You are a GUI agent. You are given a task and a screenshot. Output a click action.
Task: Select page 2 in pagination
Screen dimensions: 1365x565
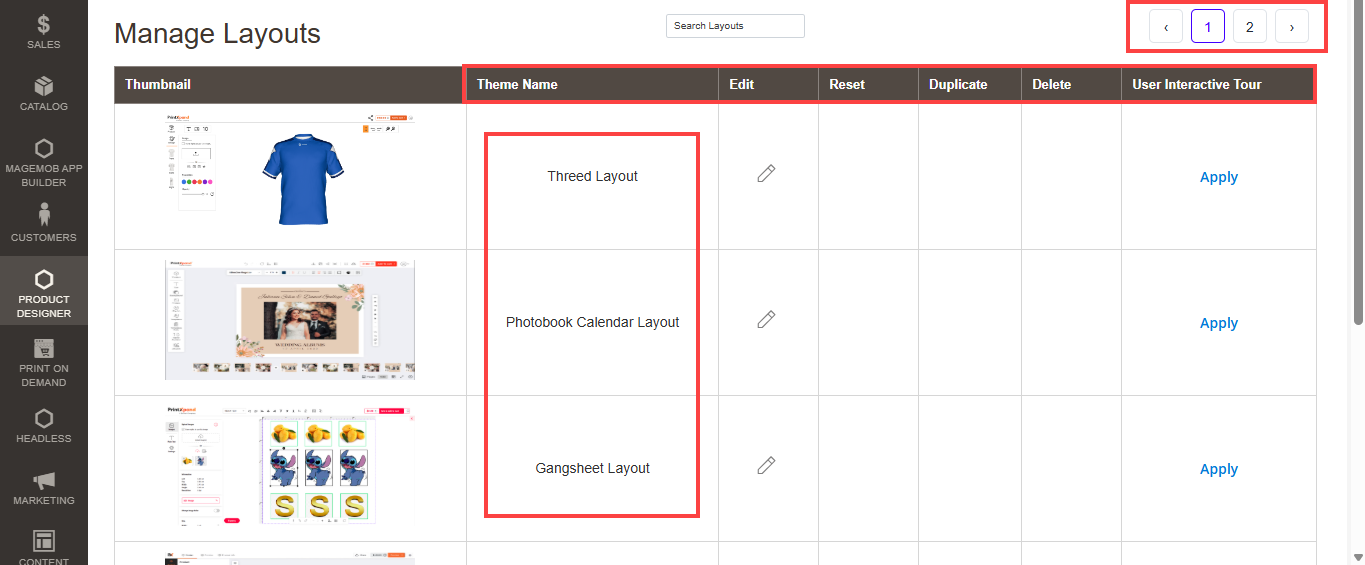tap(1250, 27)
